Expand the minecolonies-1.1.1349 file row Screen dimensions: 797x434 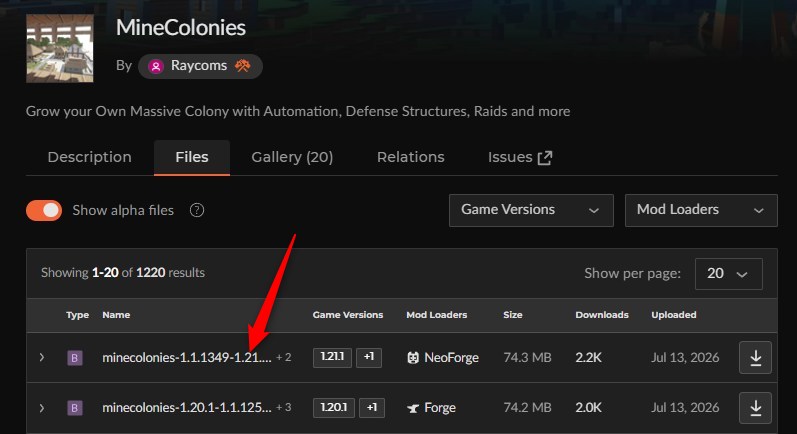pos(42,358)
